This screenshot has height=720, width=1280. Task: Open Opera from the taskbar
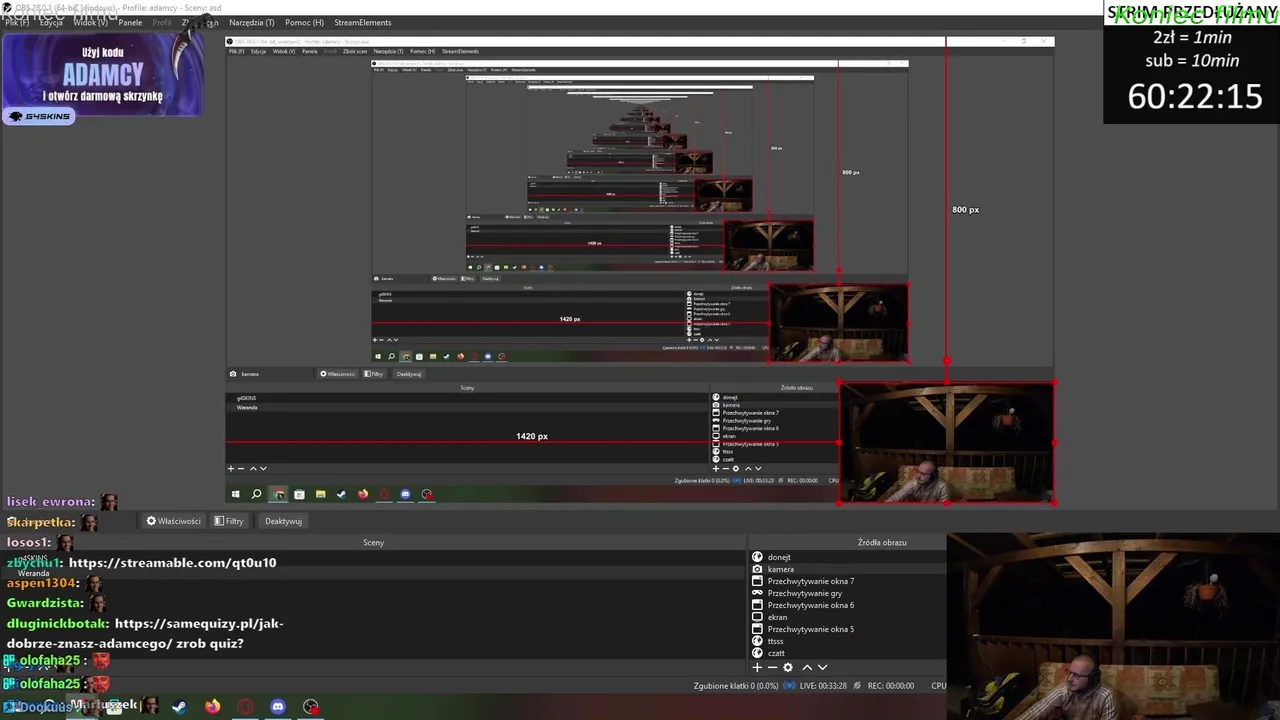(245, 707)
